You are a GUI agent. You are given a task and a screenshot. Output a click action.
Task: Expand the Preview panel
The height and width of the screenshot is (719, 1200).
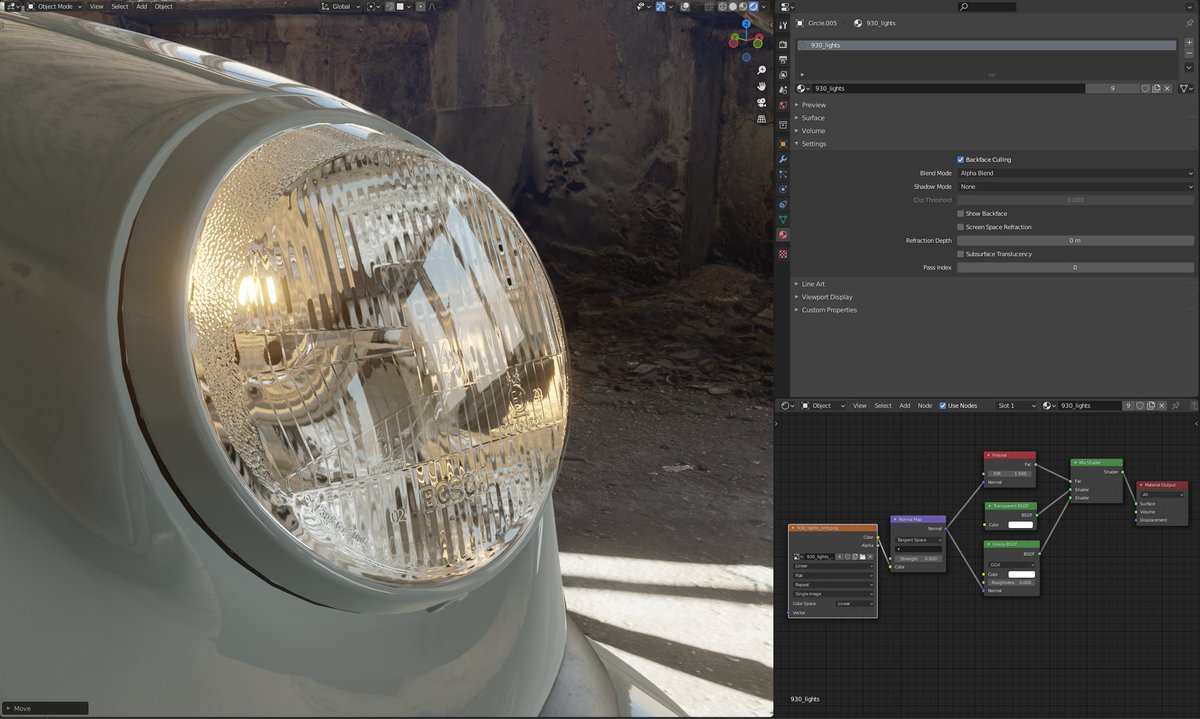(x=814, y=105)
